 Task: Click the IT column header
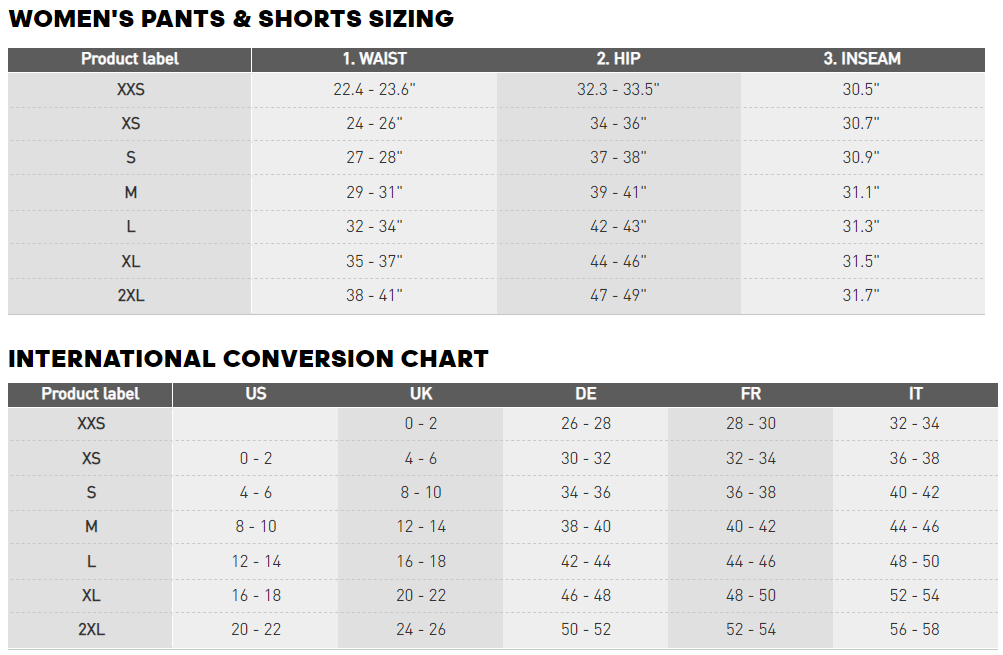click(915, 394)
